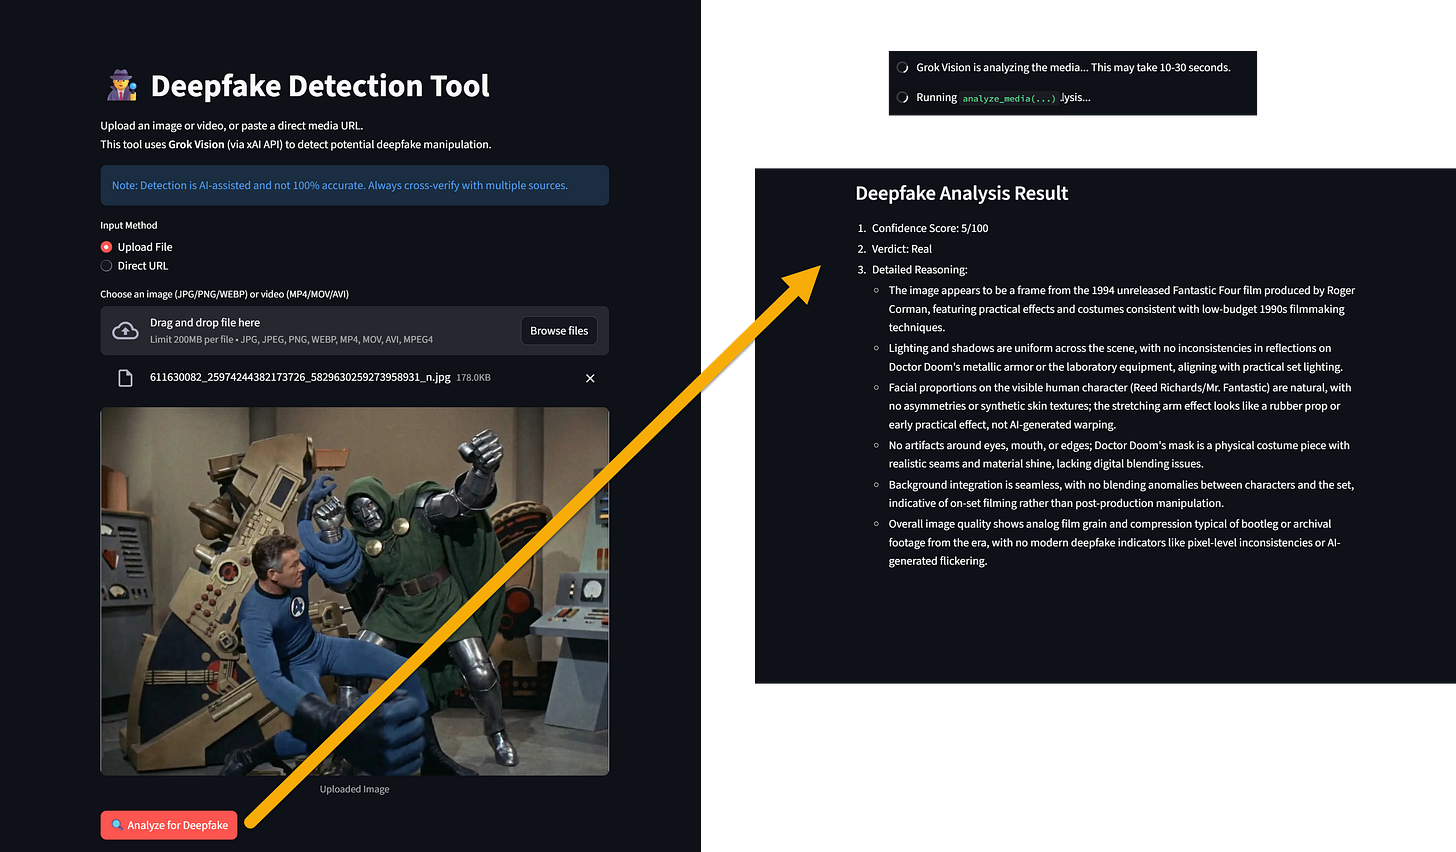Image resolution: width=1456 pixels, height=852 pixels.
Task: Click the 'Detailed Reasoning:' line
Action: click(x=920, y=270)
